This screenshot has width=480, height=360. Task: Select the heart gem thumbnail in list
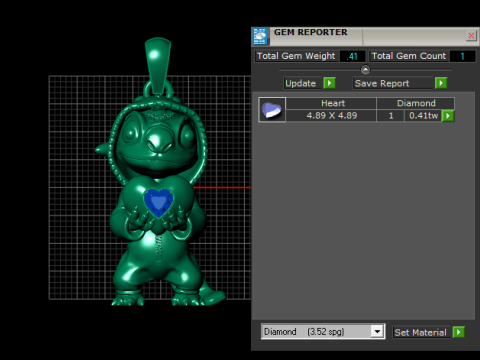click(272, 110)
